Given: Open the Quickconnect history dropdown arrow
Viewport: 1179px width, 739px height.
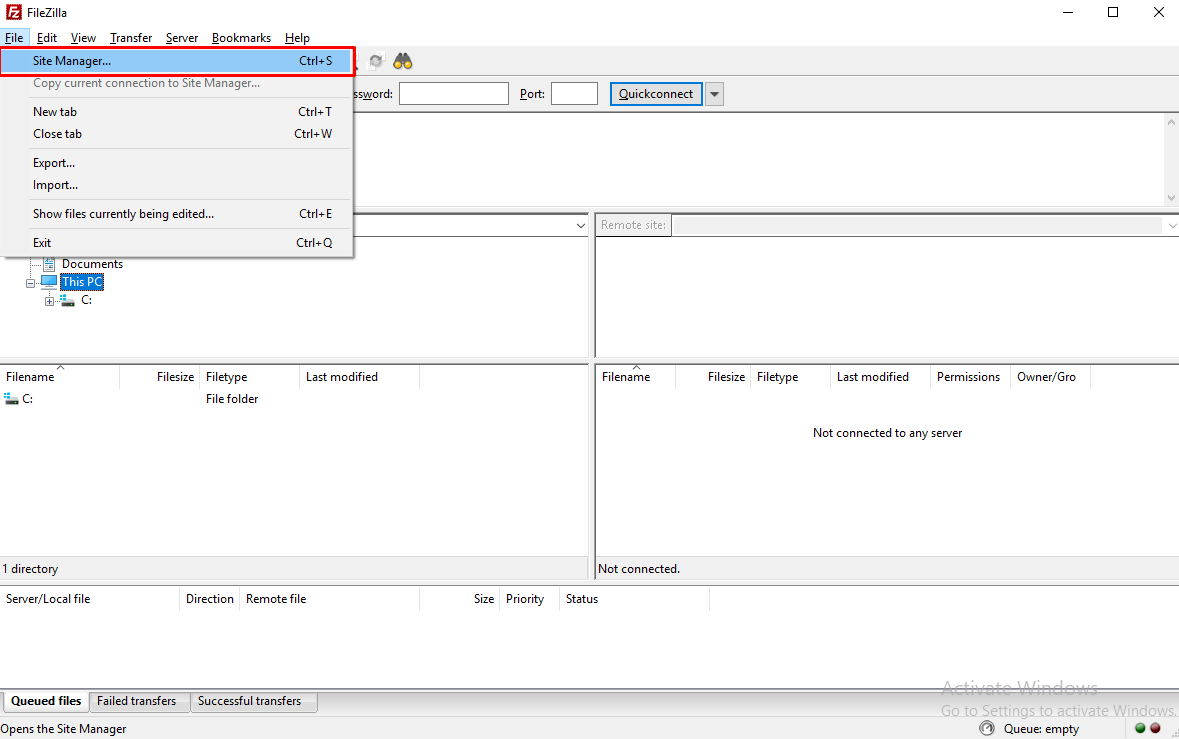Looking at the screenshot, I should click(714, 94).
